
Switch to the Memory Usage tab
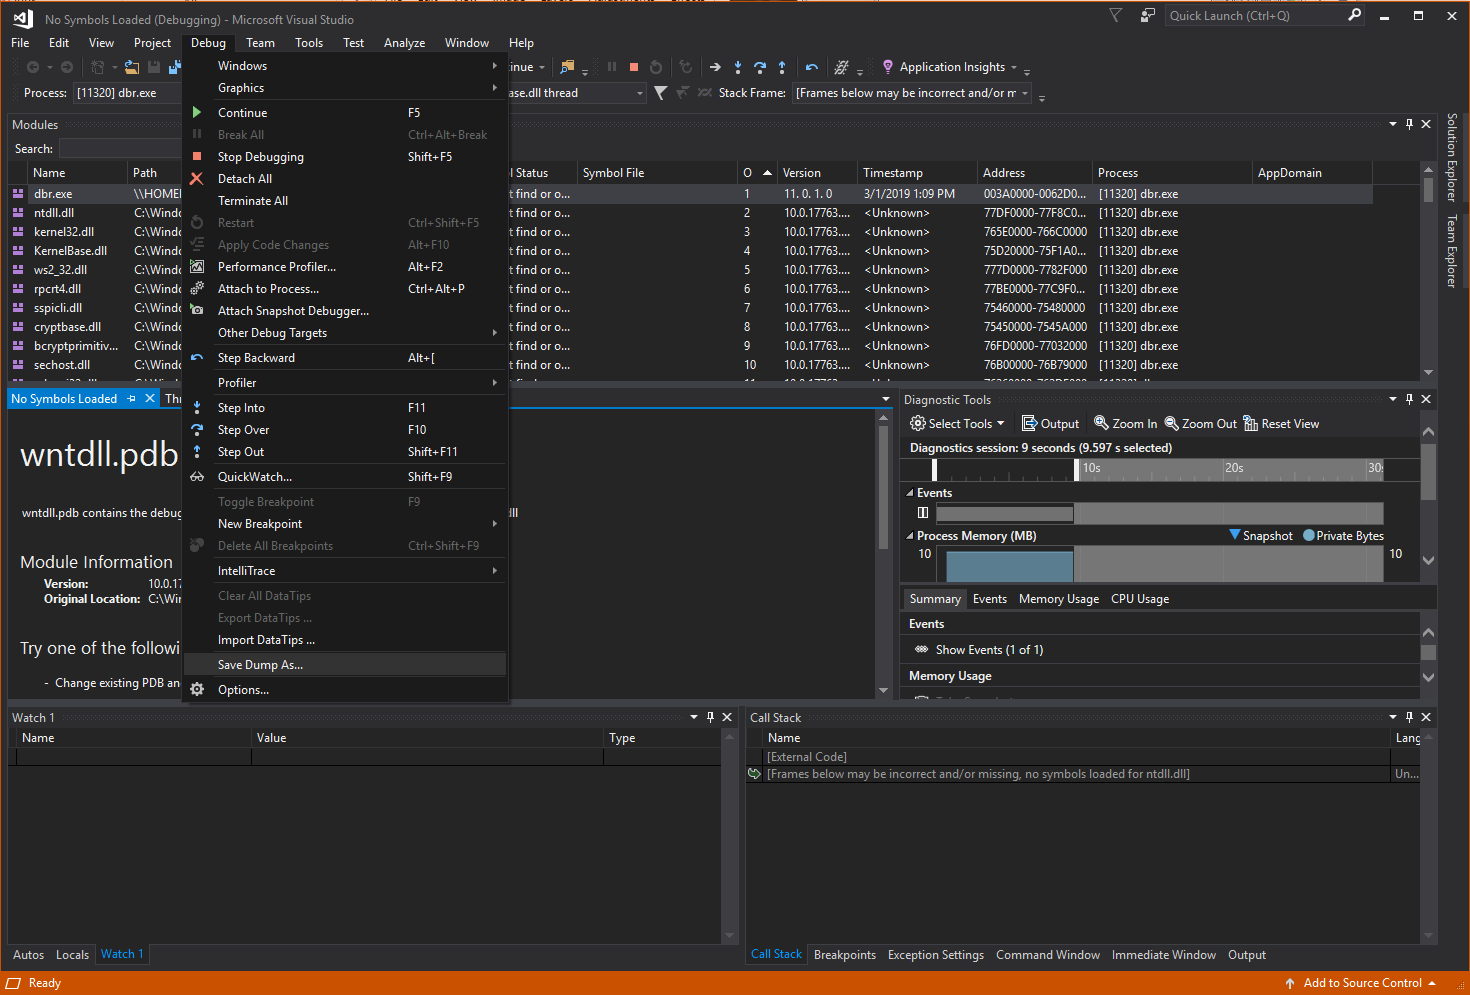pos(1058,599)
